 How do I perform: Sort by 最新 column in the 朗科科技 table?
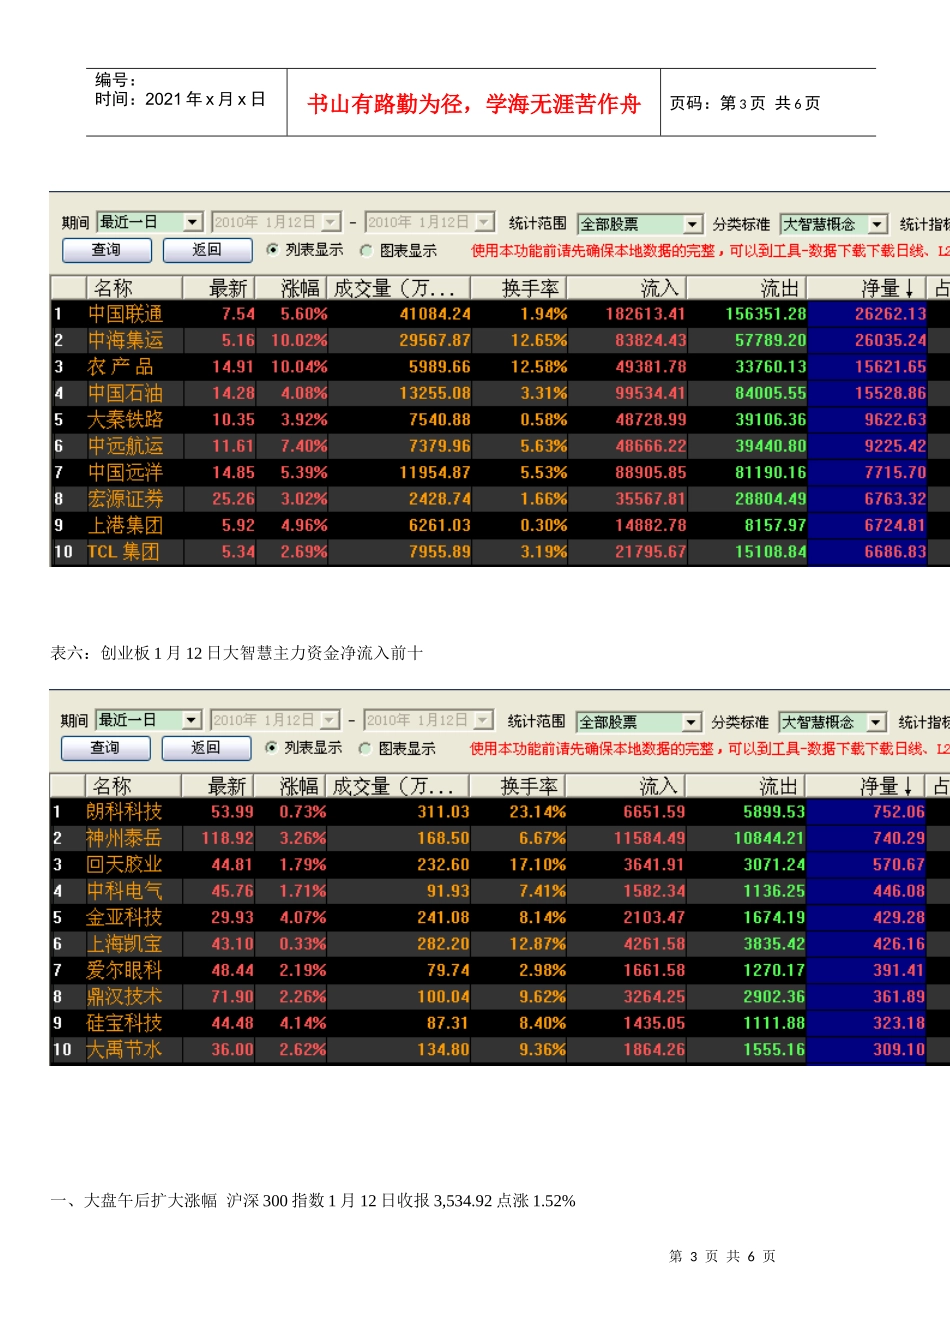pyautogui.click(x=219, y=786)
